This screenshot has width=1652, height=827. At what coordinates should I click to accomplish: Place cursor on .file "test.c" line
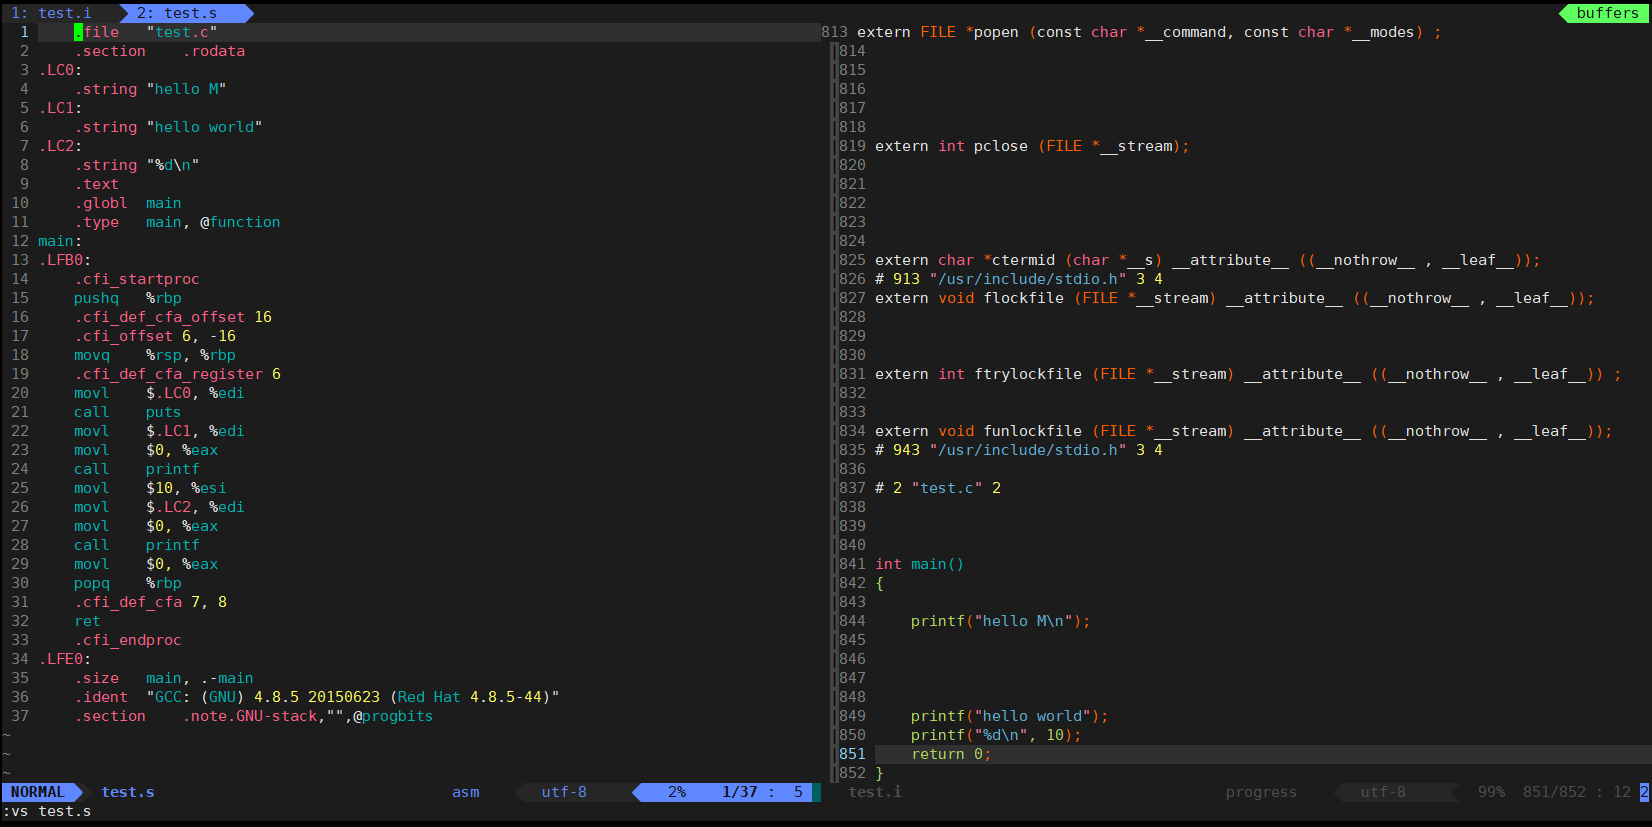pyautogui.click(x=146, y=32)
